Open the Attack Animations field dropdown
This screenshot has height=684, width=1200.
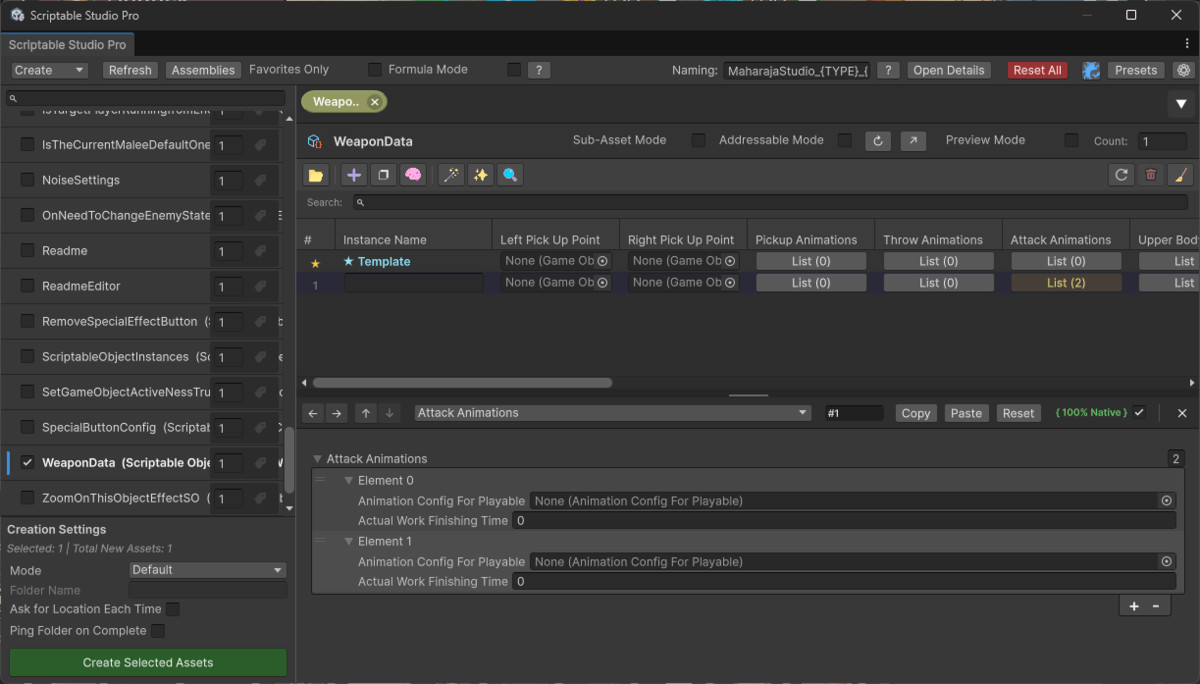[613, 413]
